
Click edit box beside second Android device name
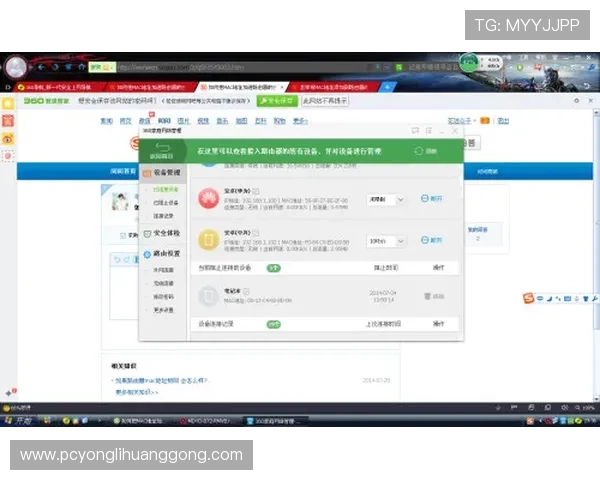(x=256, y=233)
